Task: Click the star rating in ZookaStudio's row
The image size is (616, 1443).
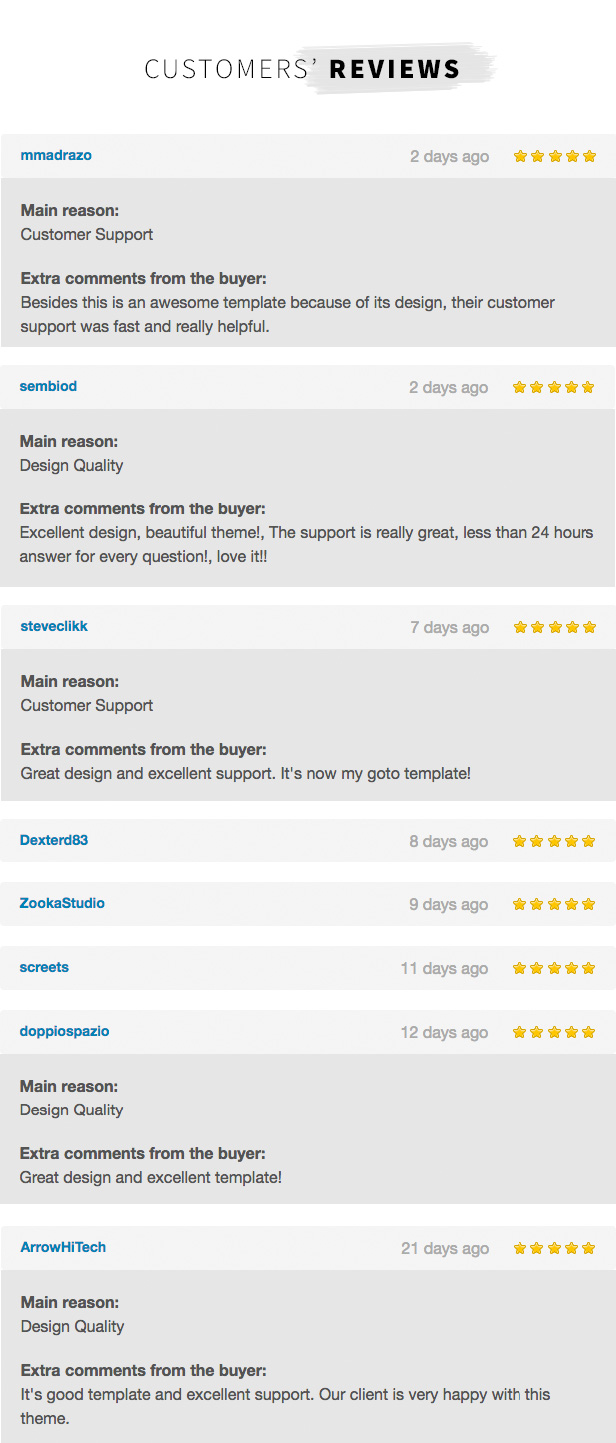Action: [x=554, y=904]
